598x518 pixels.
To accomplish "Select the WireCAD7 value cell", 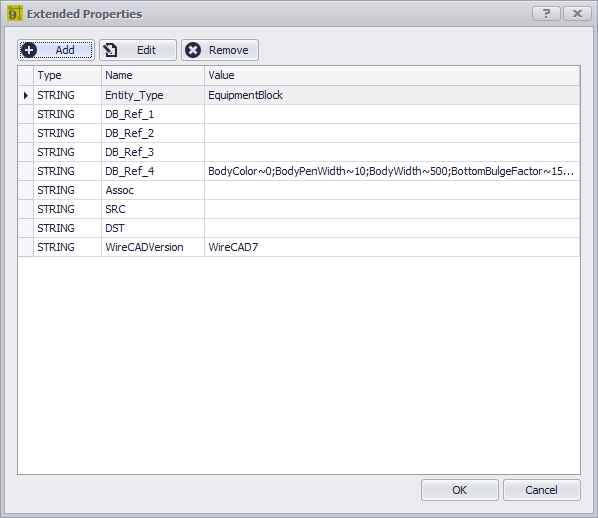I will coord(392,247).
